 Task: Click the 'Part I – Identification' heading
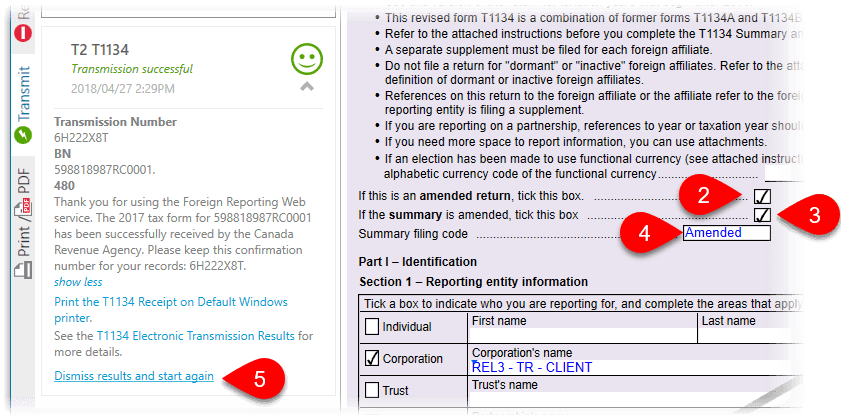[x=417, y=262]
